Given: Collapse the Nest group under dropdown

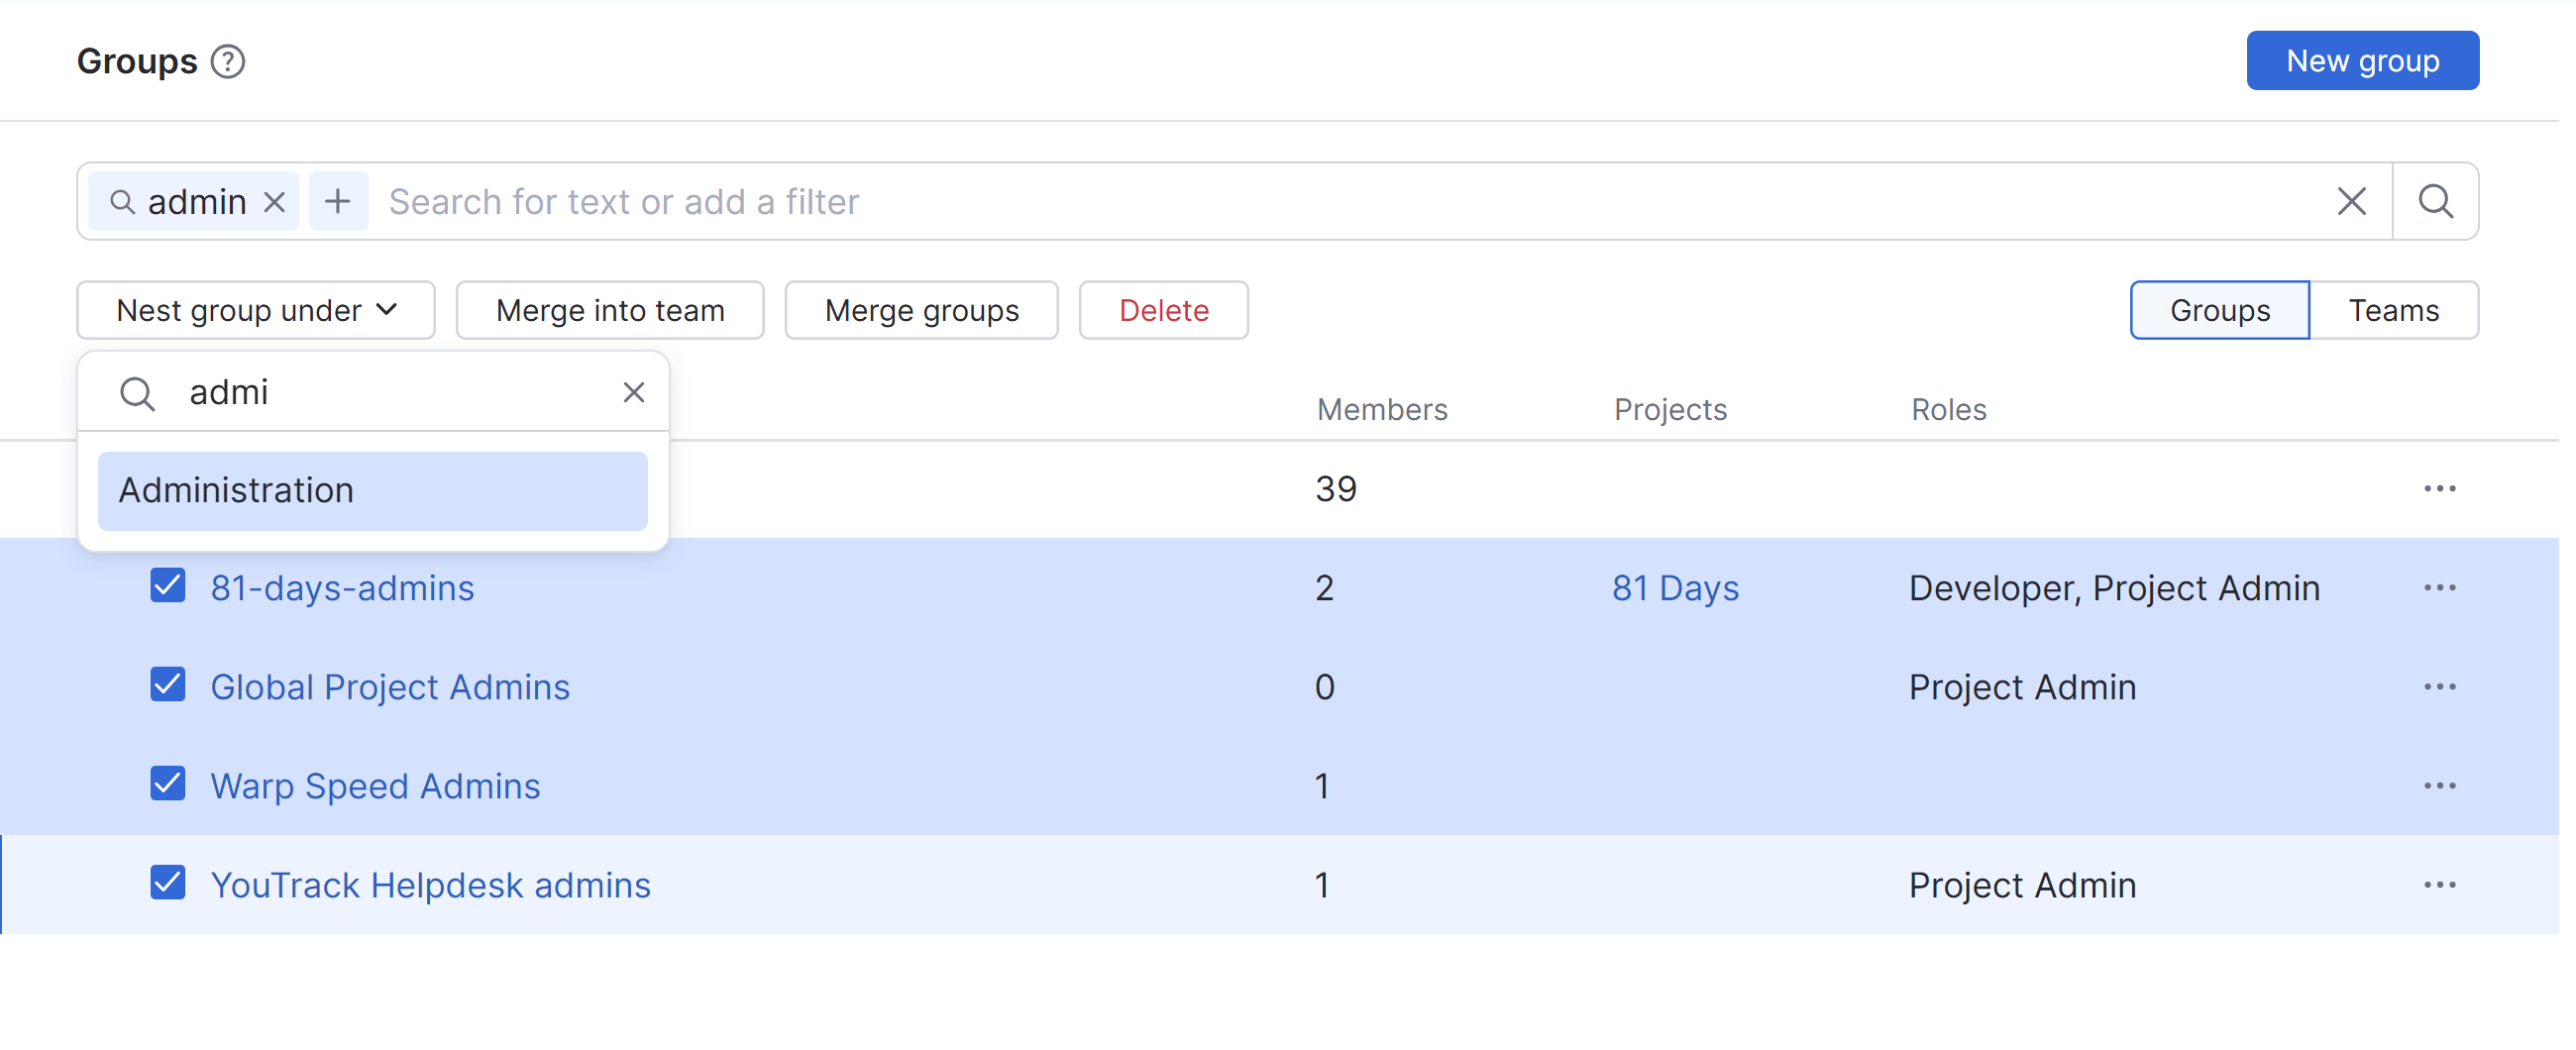Looking at the screenshot, I should tap(256, 311).
